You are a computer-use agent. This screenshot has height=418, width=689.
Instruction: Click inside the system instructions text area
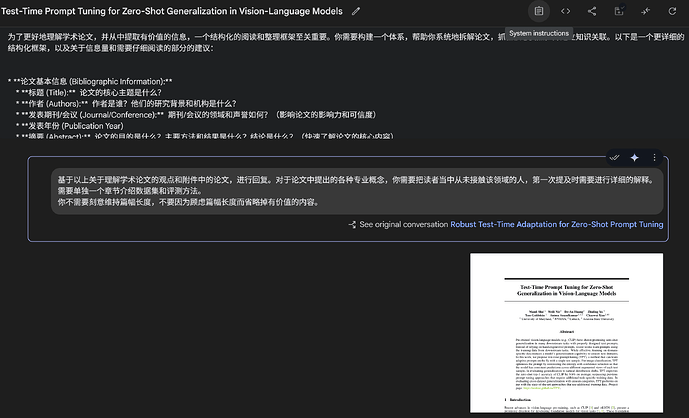[x=344, y=84]
